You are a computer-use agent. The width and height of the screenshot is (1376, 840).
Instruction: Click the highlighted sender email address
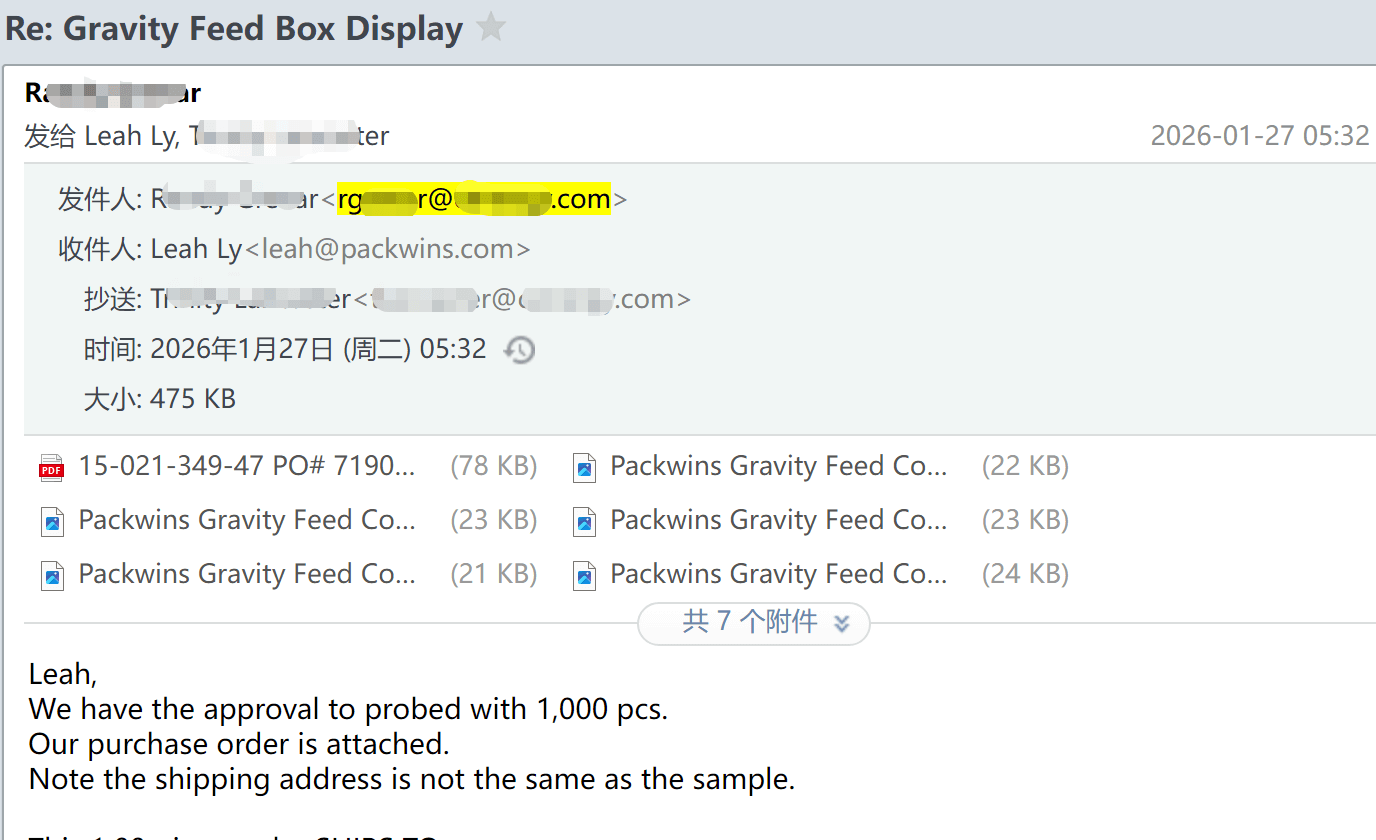pos(474,199)
